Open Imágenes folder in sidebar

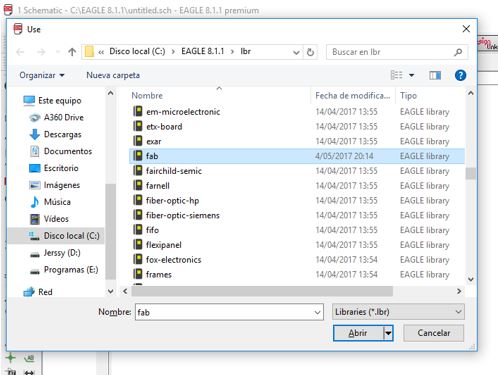coord(55,185)
